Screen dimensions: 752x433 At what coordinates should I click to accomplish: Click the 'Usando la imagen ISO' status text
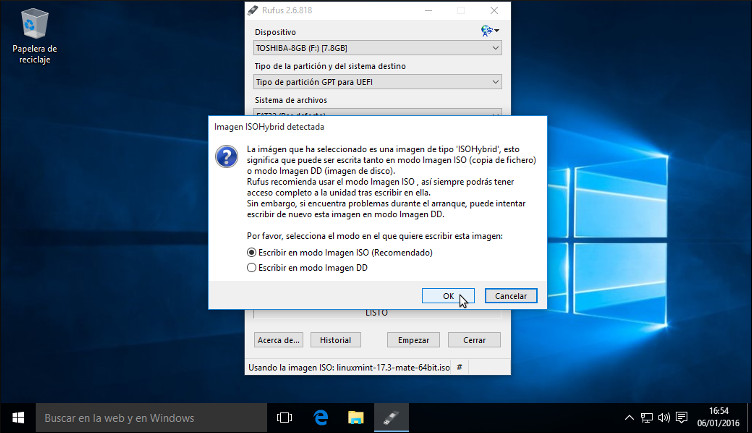(x=349, y=368)
